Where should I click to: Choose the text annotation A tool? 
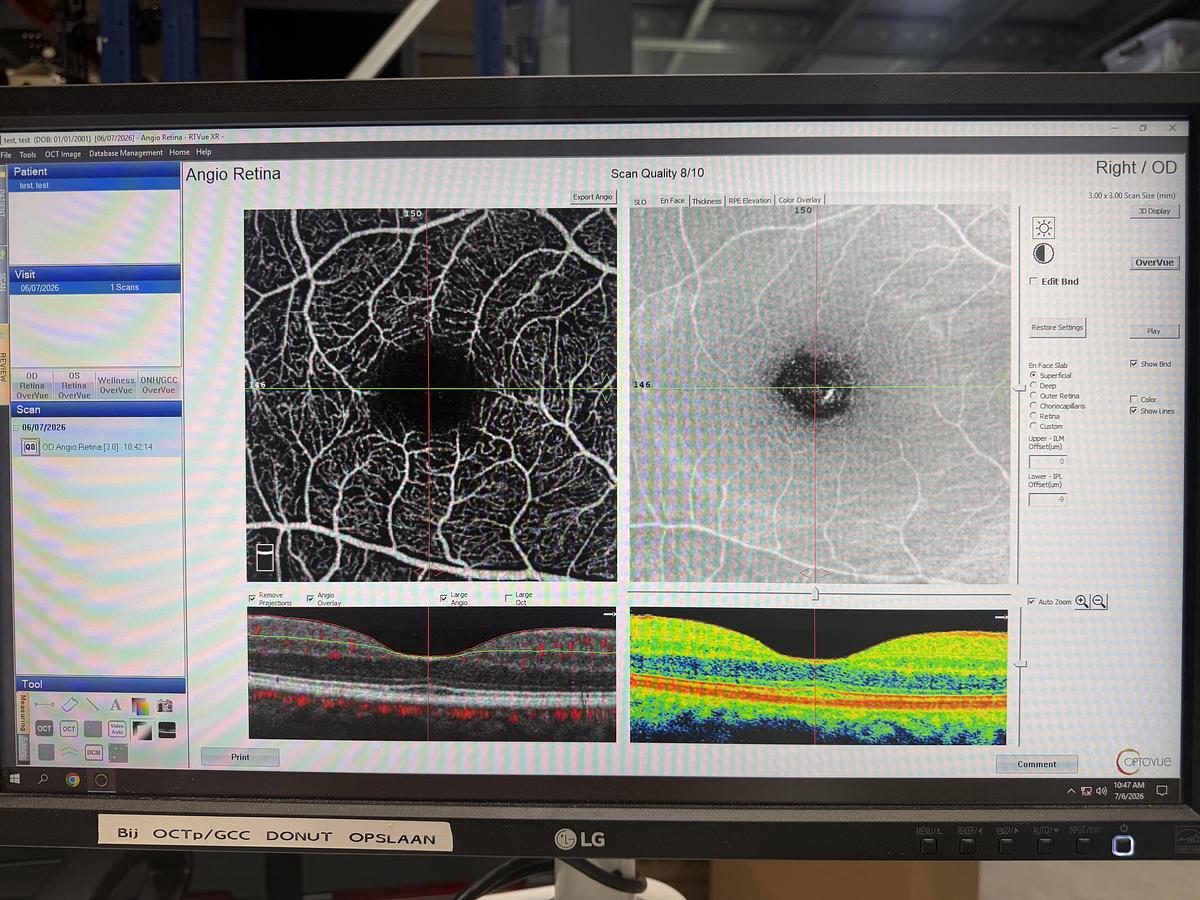coord(115,705)
